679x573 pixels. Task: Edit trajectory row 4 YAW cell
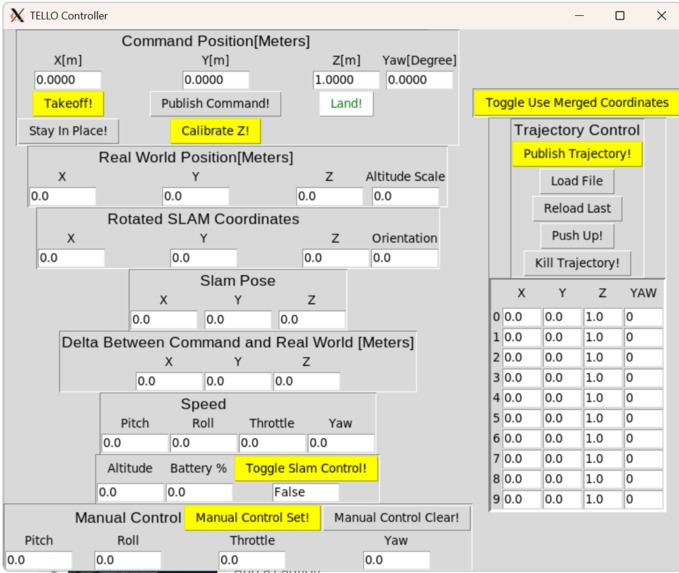pyautogui.click(x=643, y=398)
